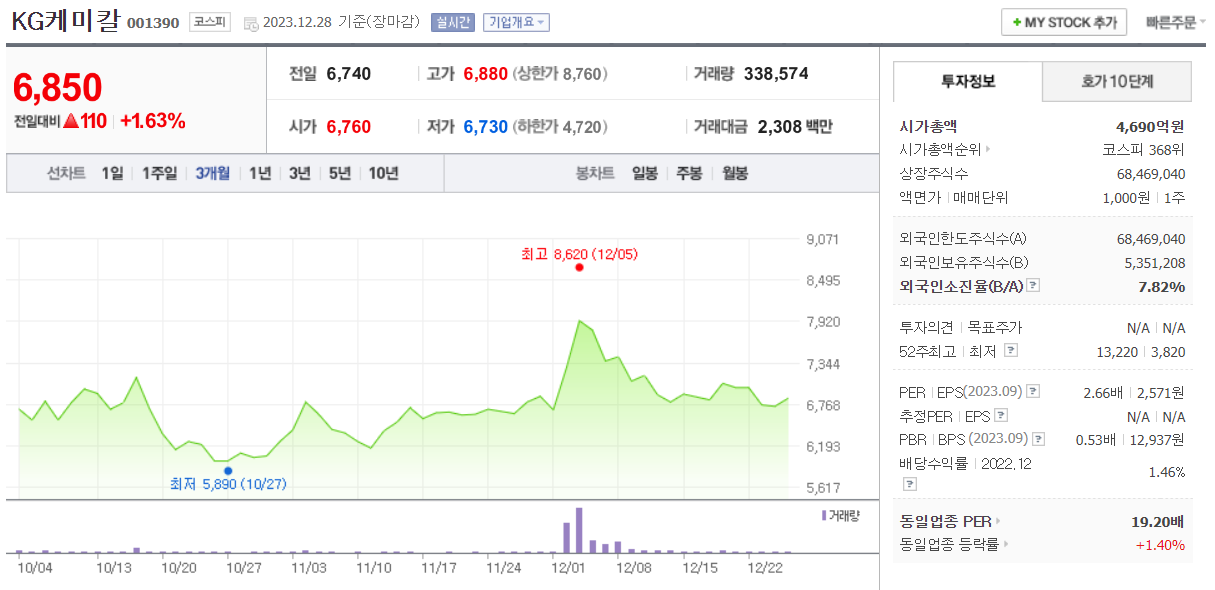
Task: Show the 월봉 candlestick chart
Action: click(x=735, y=173)
